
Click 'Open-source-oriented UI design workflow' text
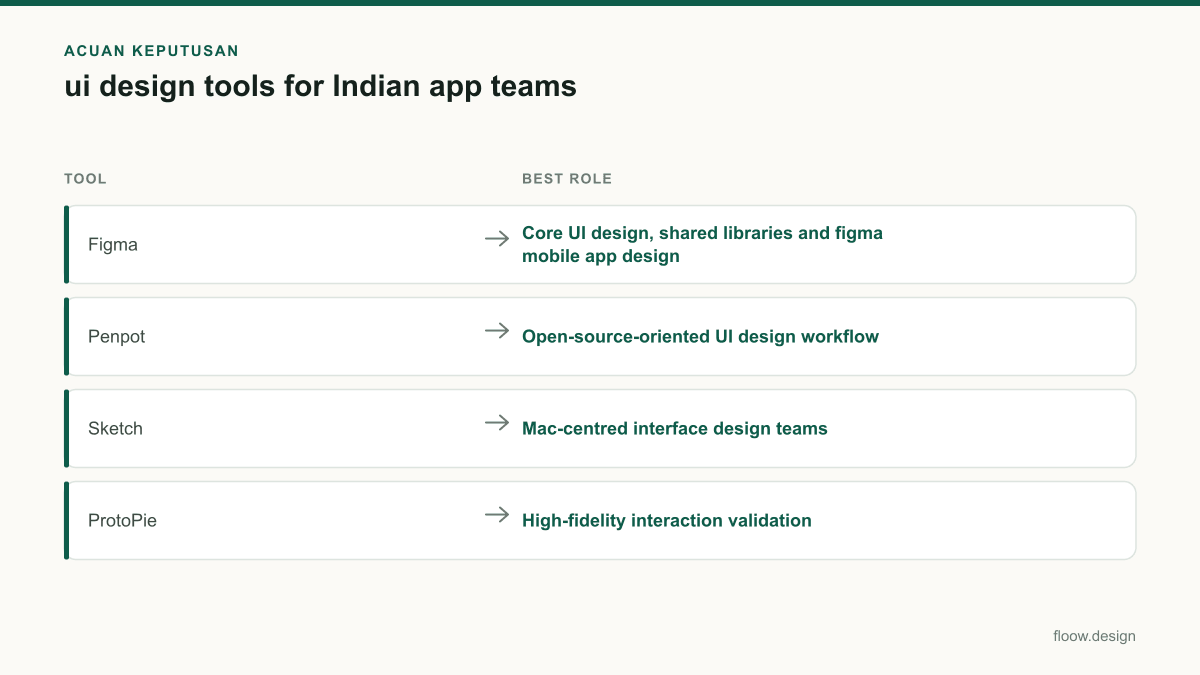[x=700, y=336]
